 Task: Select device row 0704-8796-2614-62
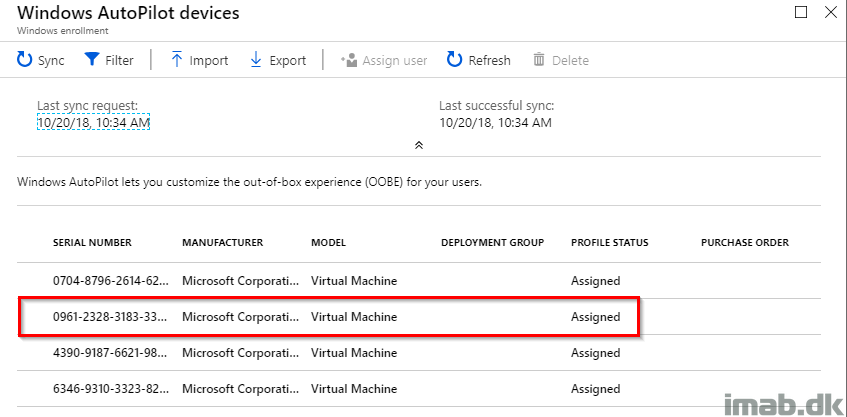(419, 281)
